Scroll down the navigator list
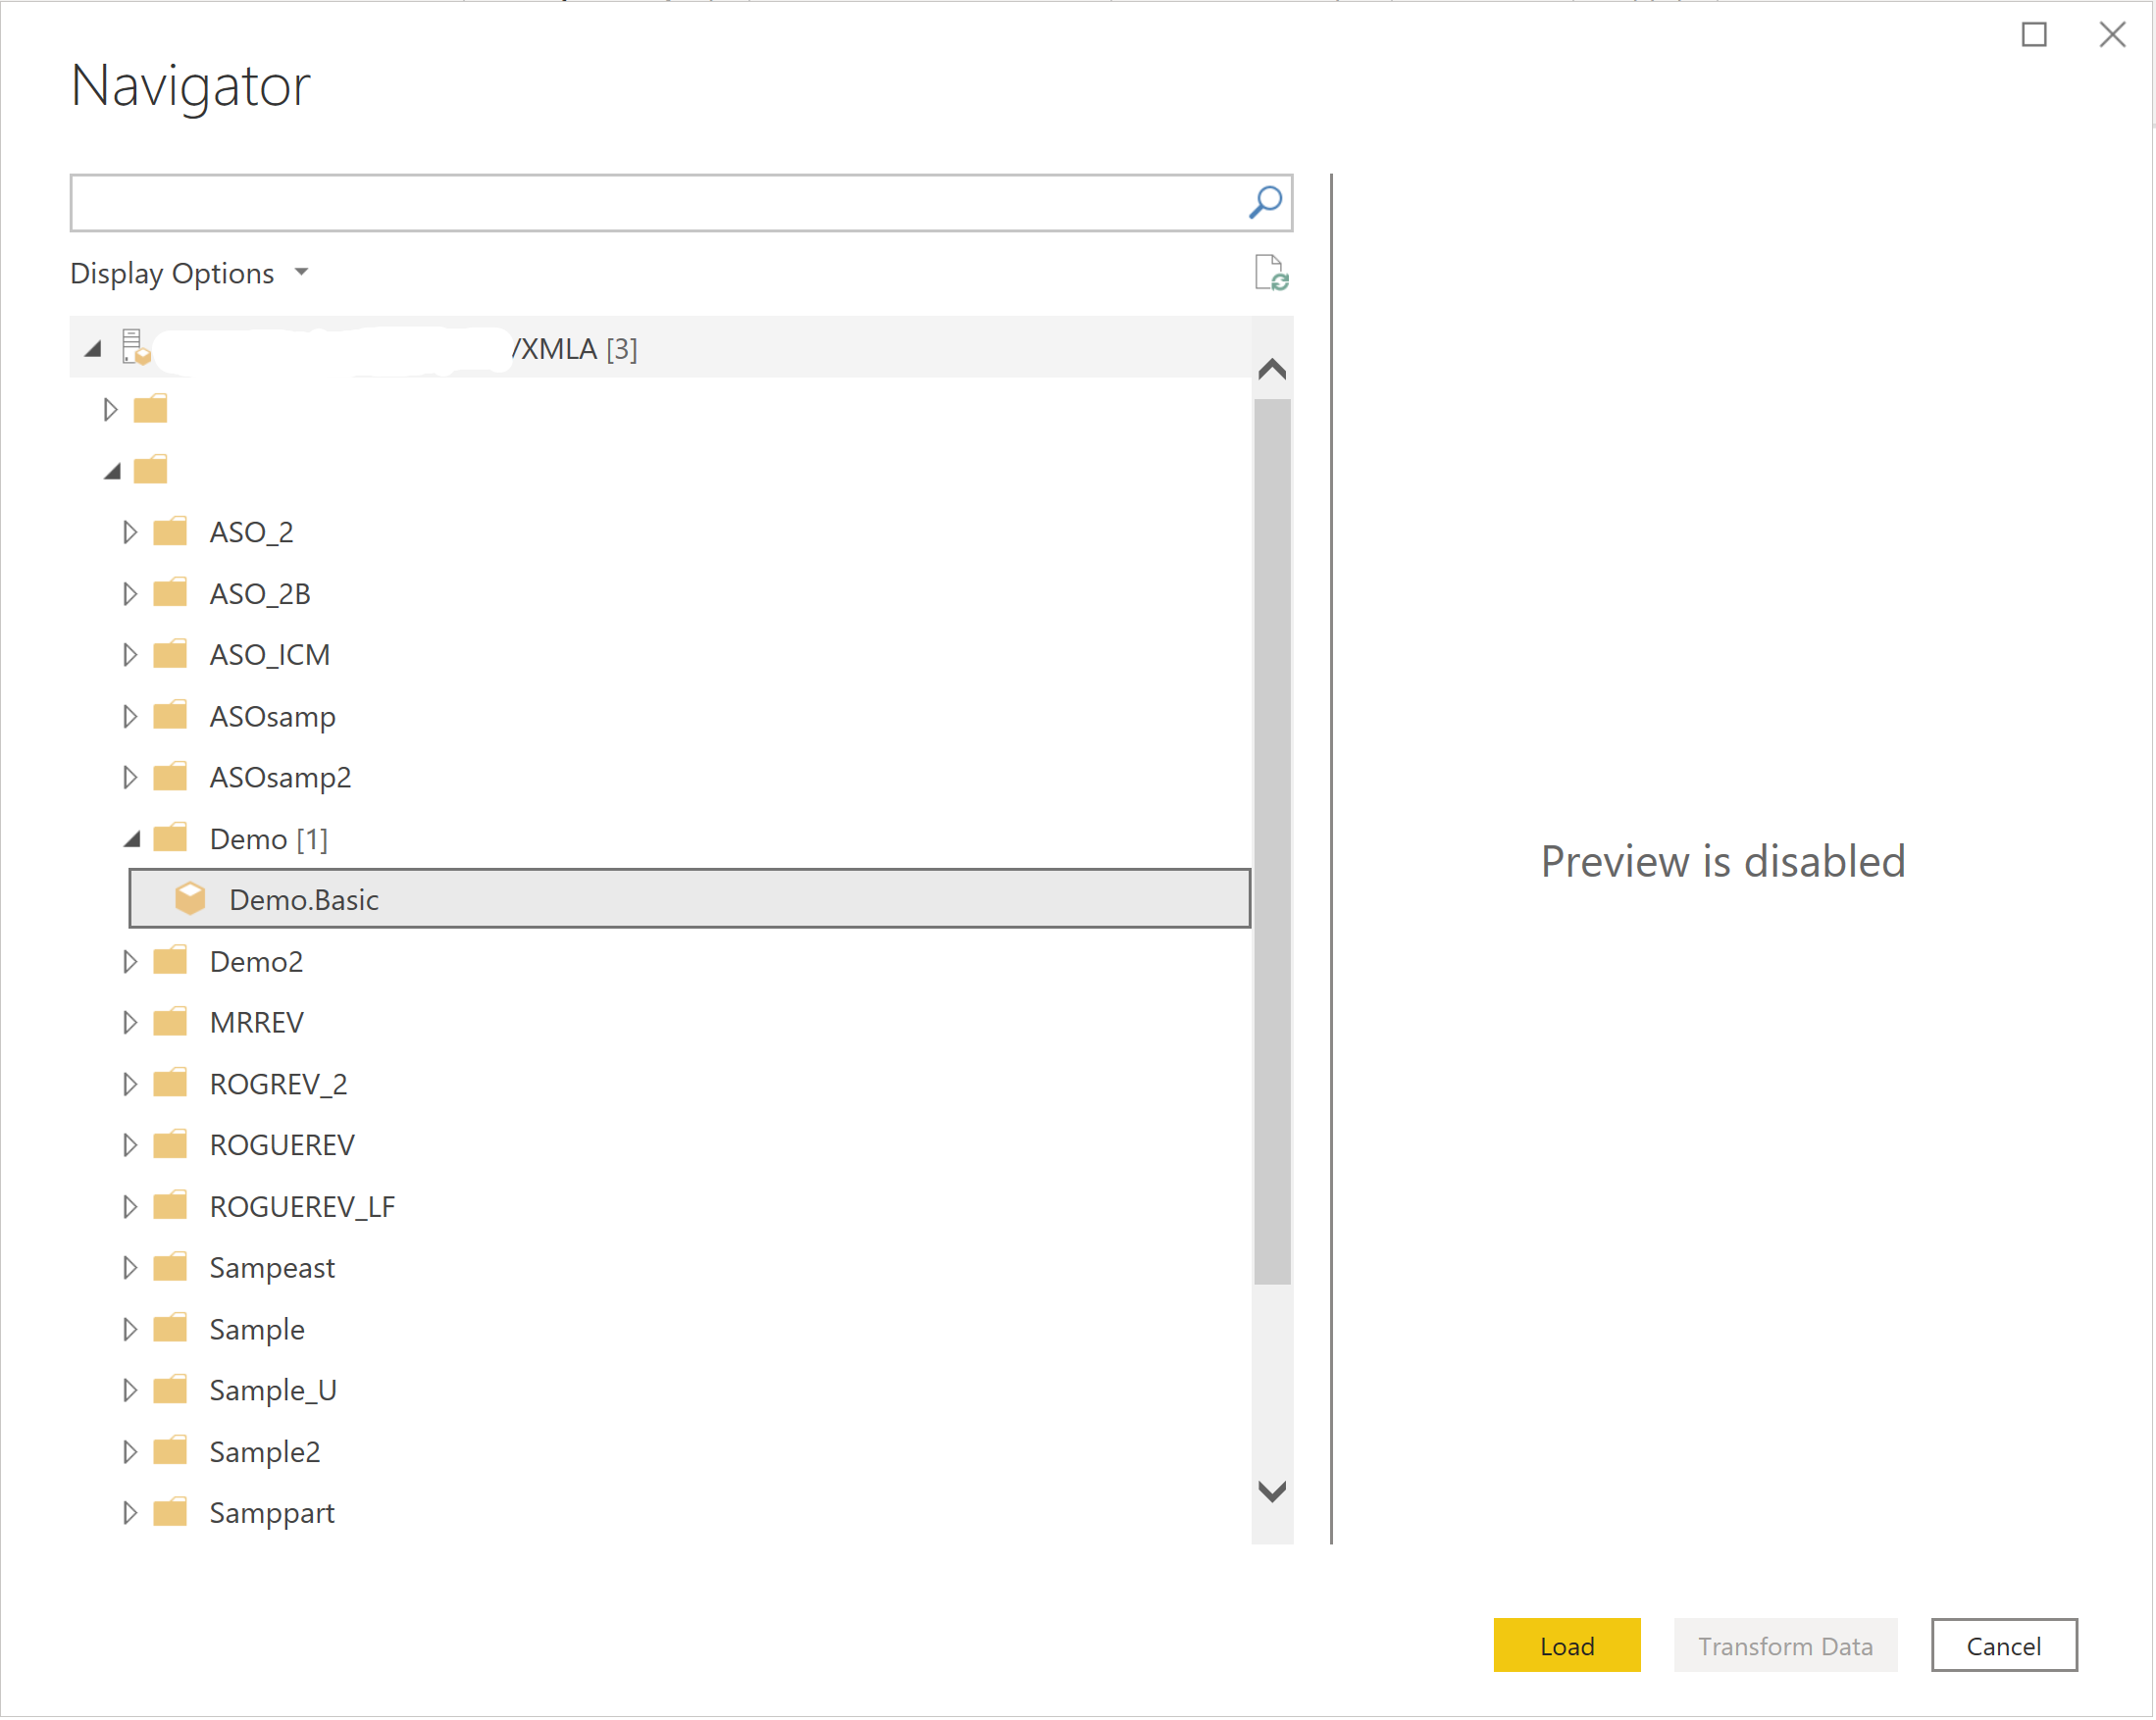The height and width of the screenshot is (1720, 2156). tap(1274, 1492)
